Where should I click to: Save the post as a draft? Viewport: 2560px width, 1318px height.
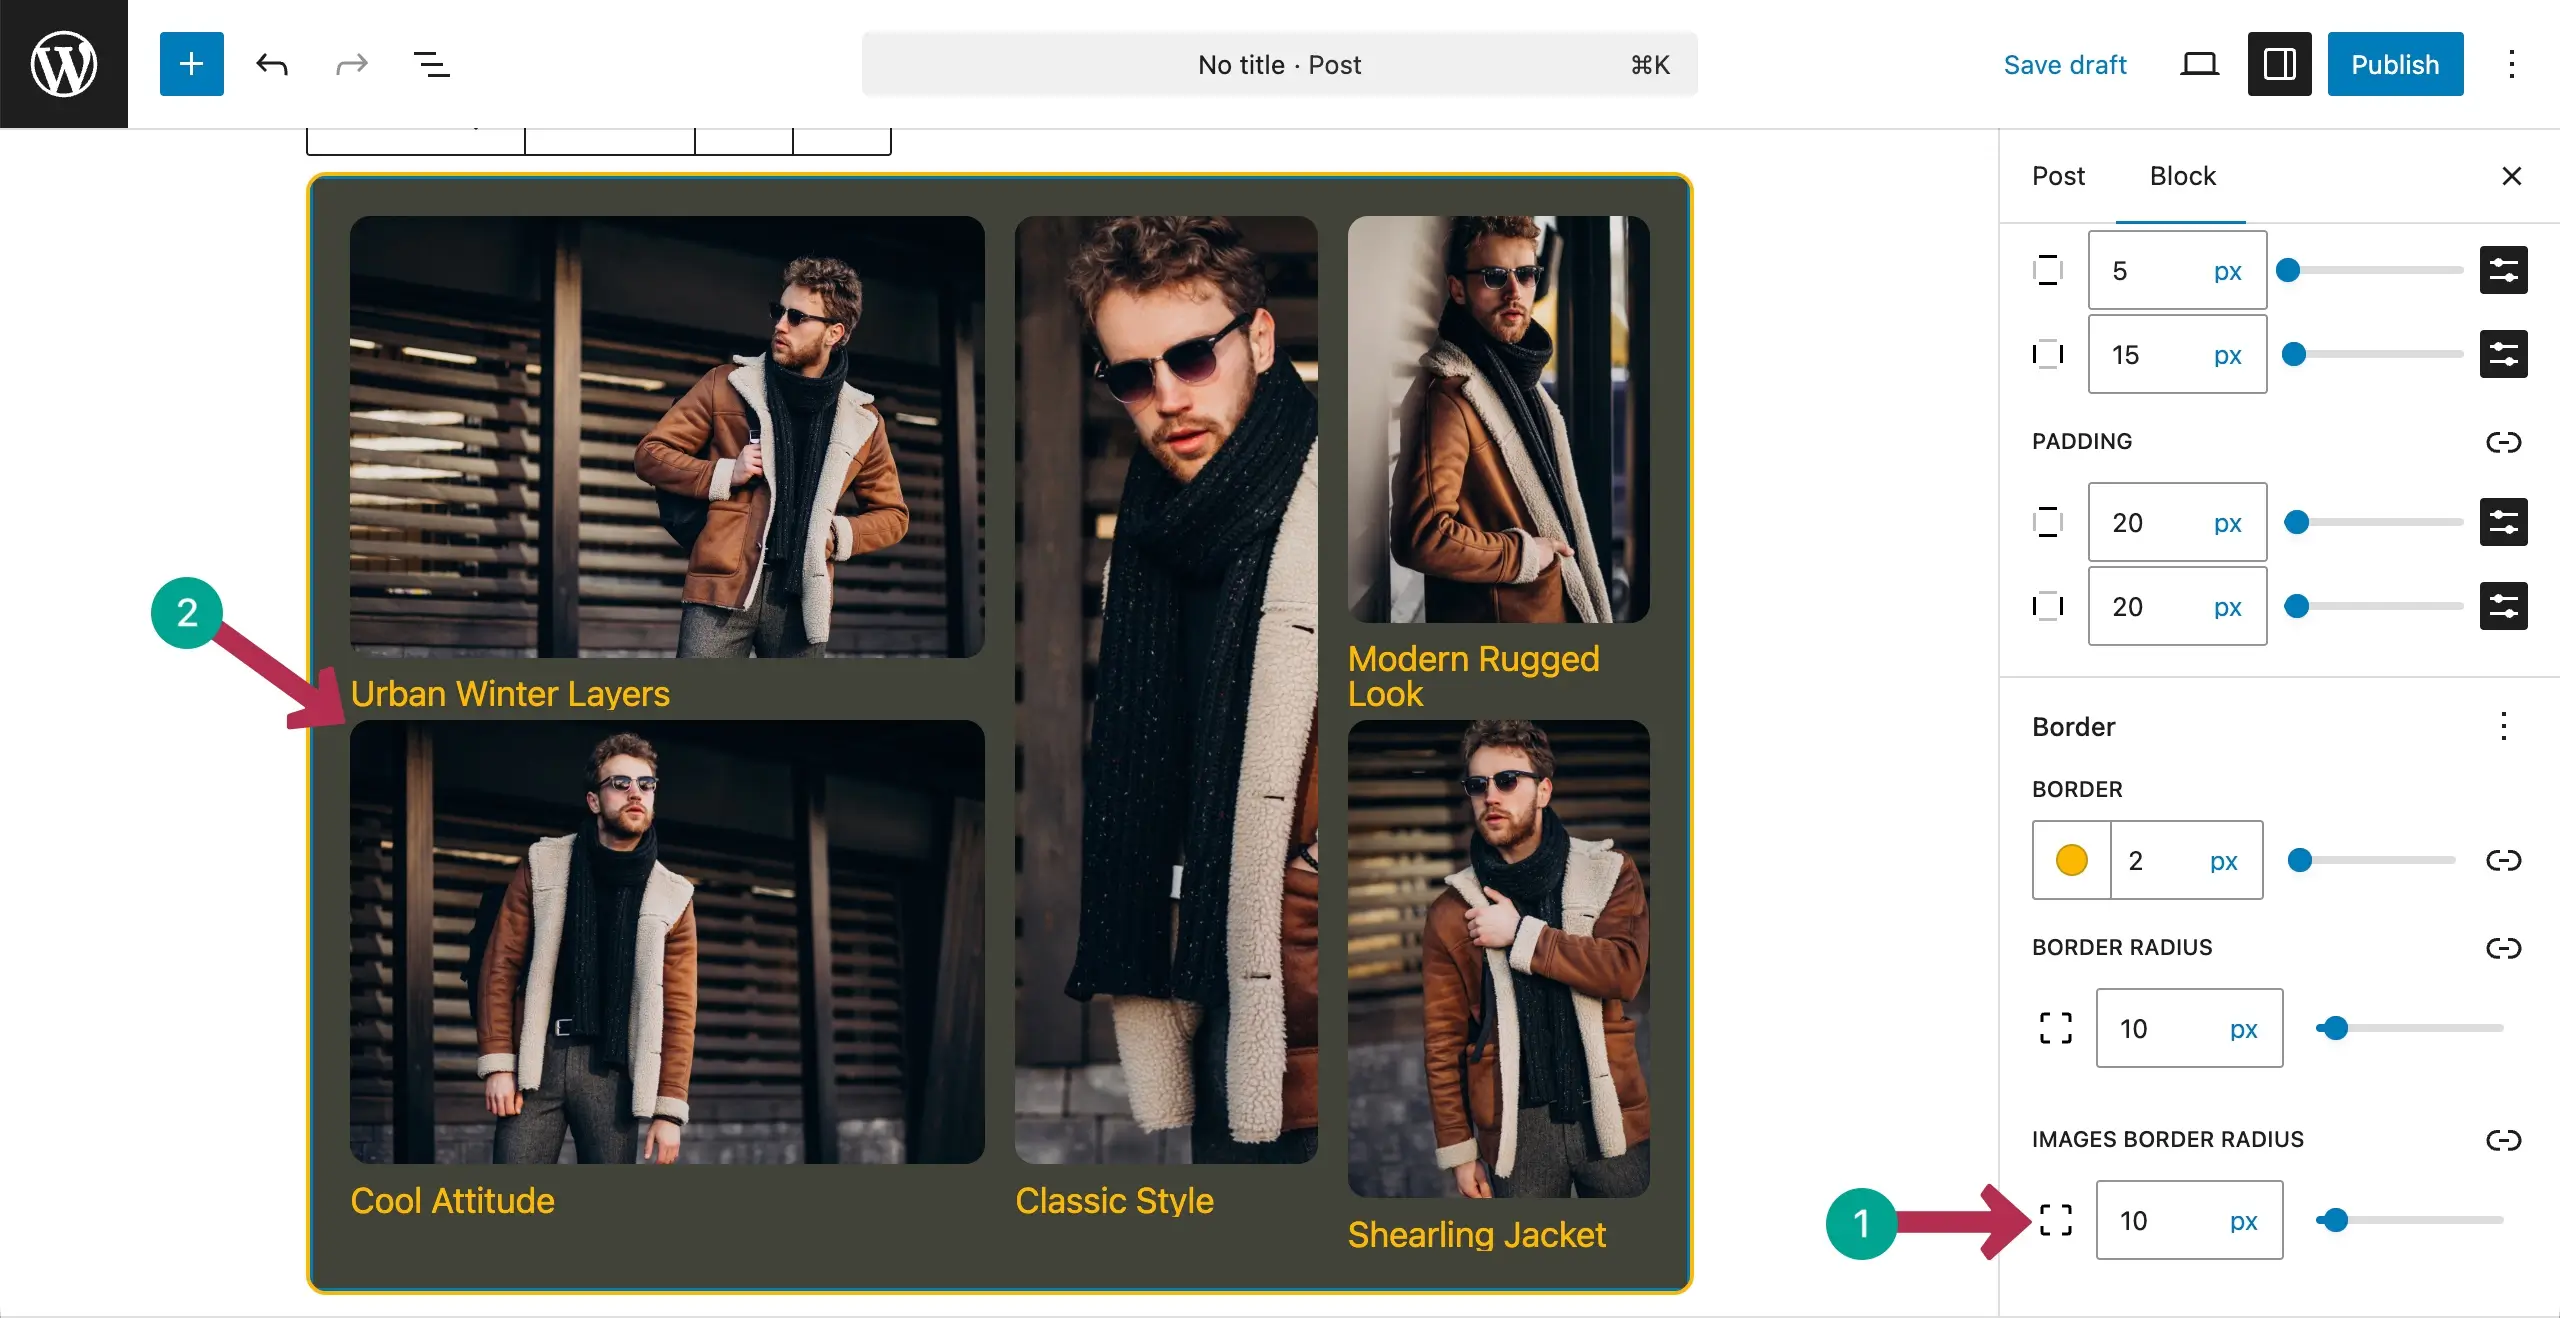click(x=2065, y=64)
